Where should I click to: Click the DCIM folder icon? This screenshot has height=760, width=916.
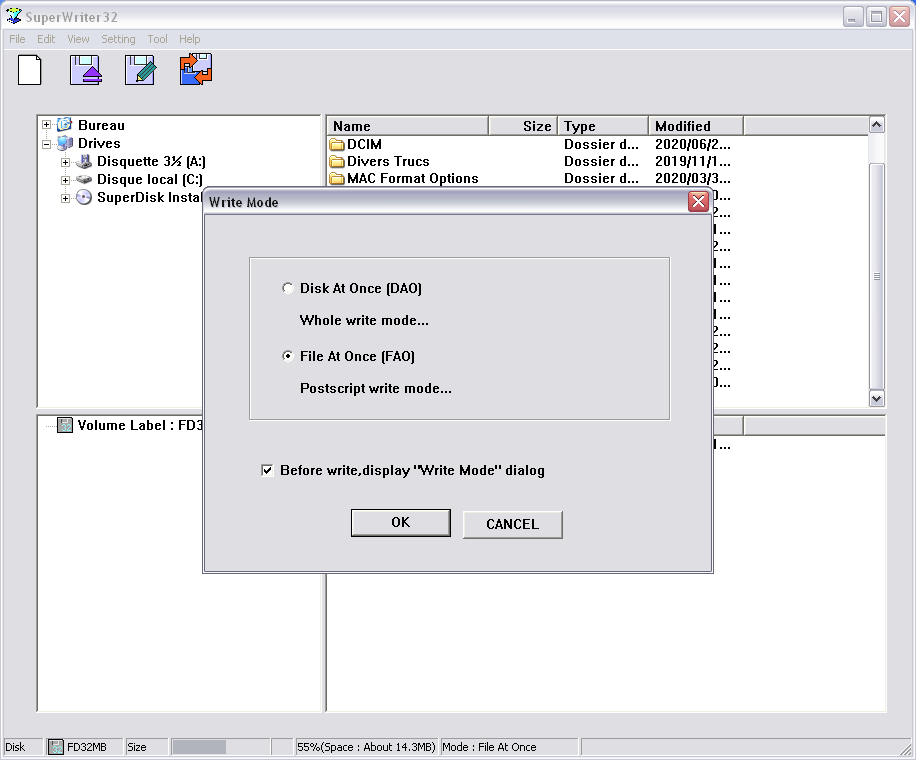pos(337,144)
